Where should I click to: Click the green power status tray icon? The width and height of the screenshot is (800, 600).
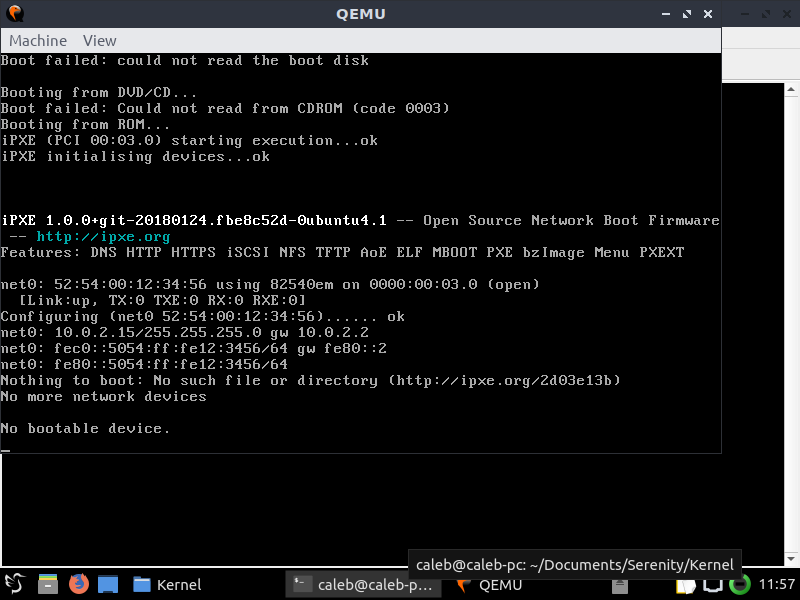[740, 585]
